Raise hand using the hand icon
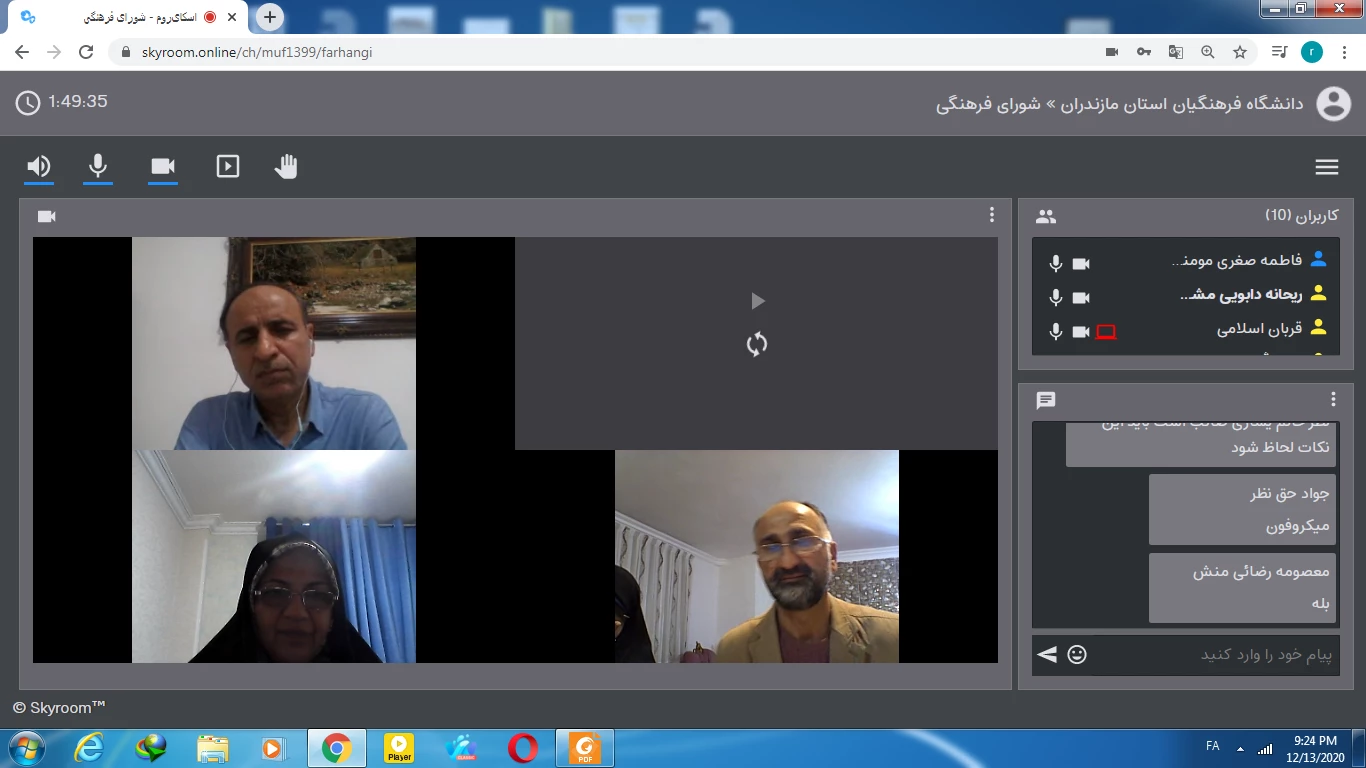Viewport: 1366px width, 768px height. point(287,166)
